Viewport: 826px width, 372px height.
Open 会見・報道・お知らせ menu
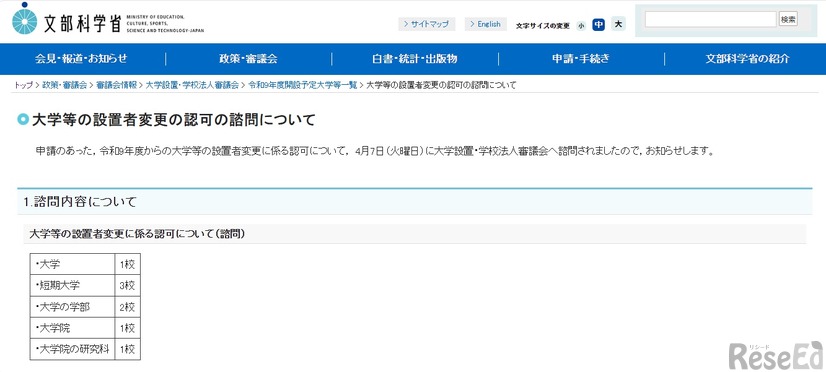(x=81, y=59)
